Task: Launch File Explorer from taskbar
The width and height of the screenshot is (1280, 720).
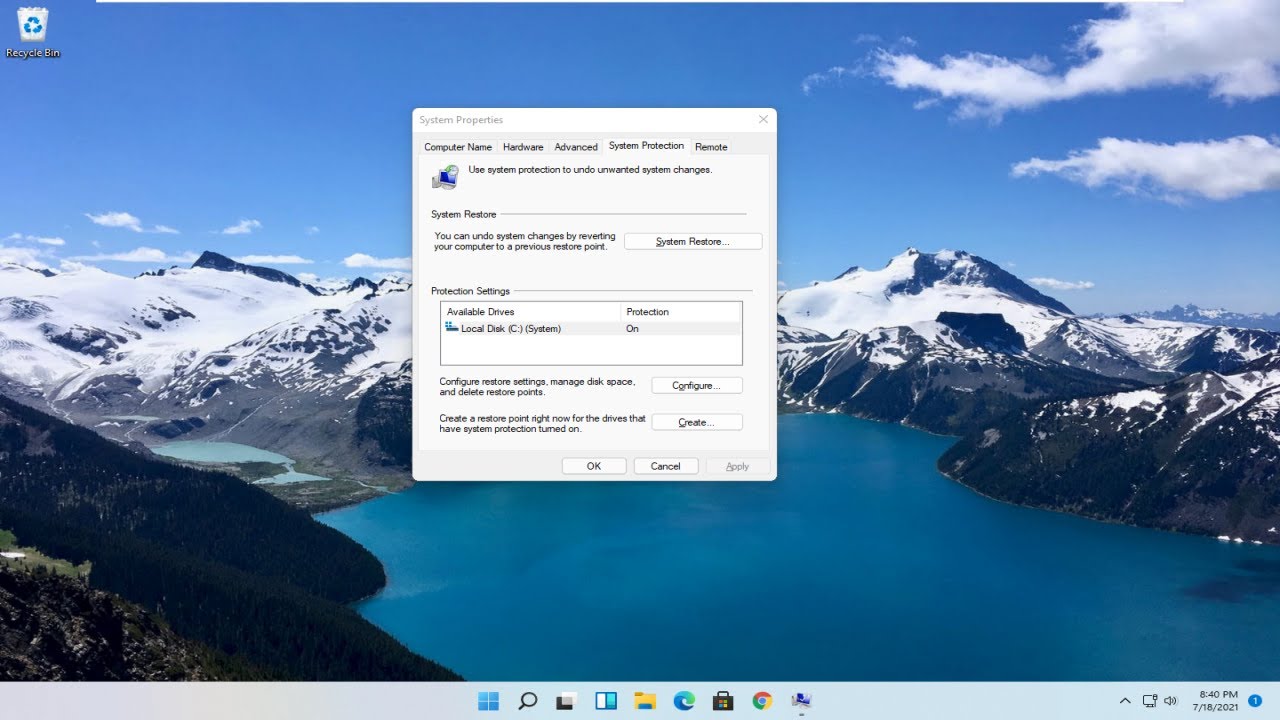Action: 644,701
